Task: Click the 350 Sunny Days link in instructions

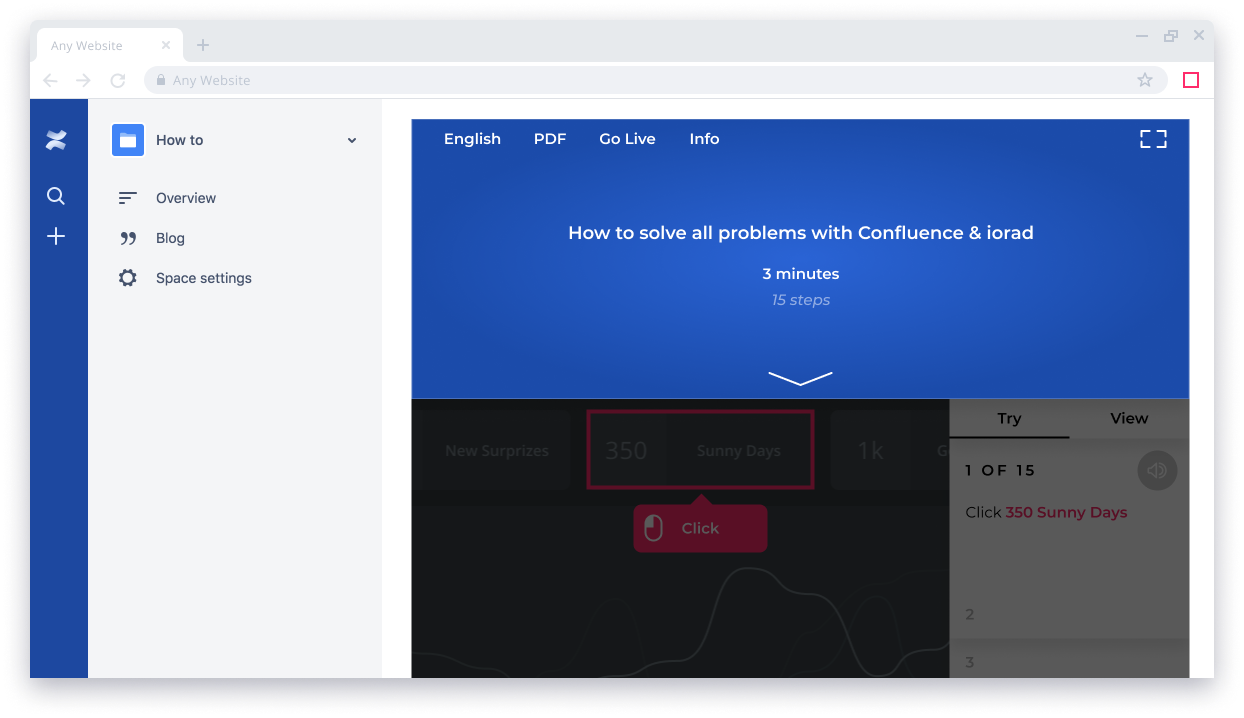Action: (x=1066, y=512)
